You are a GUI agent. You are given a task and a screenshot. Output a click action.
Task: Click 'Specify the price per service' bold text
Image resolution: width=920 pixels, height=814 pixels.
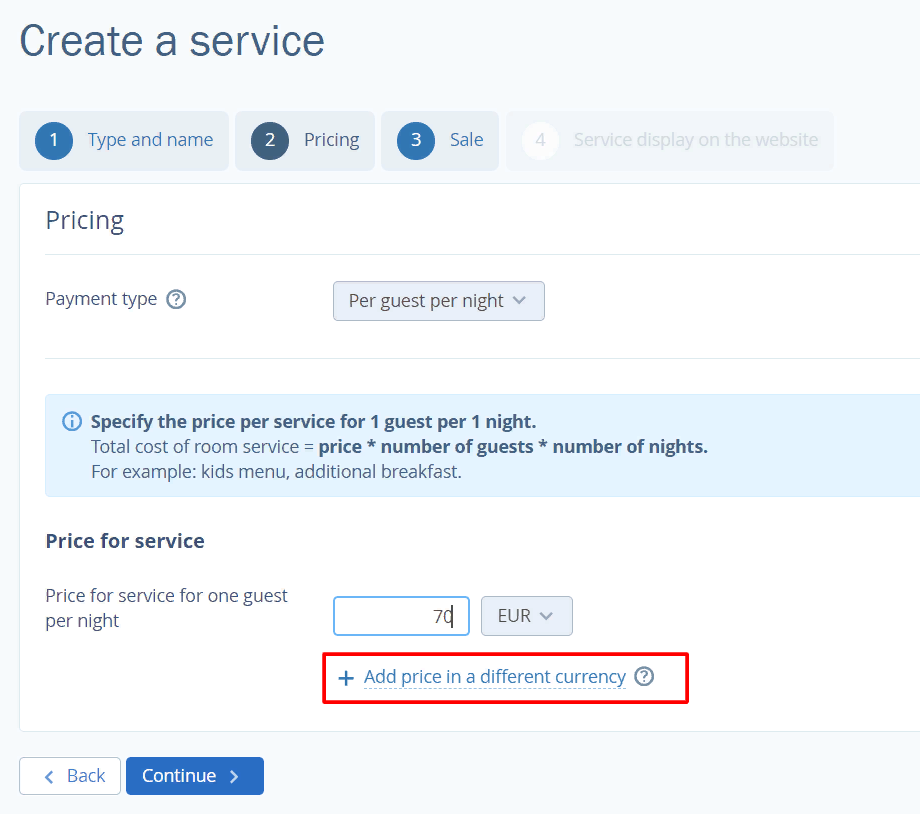click(x=313, y=421)
